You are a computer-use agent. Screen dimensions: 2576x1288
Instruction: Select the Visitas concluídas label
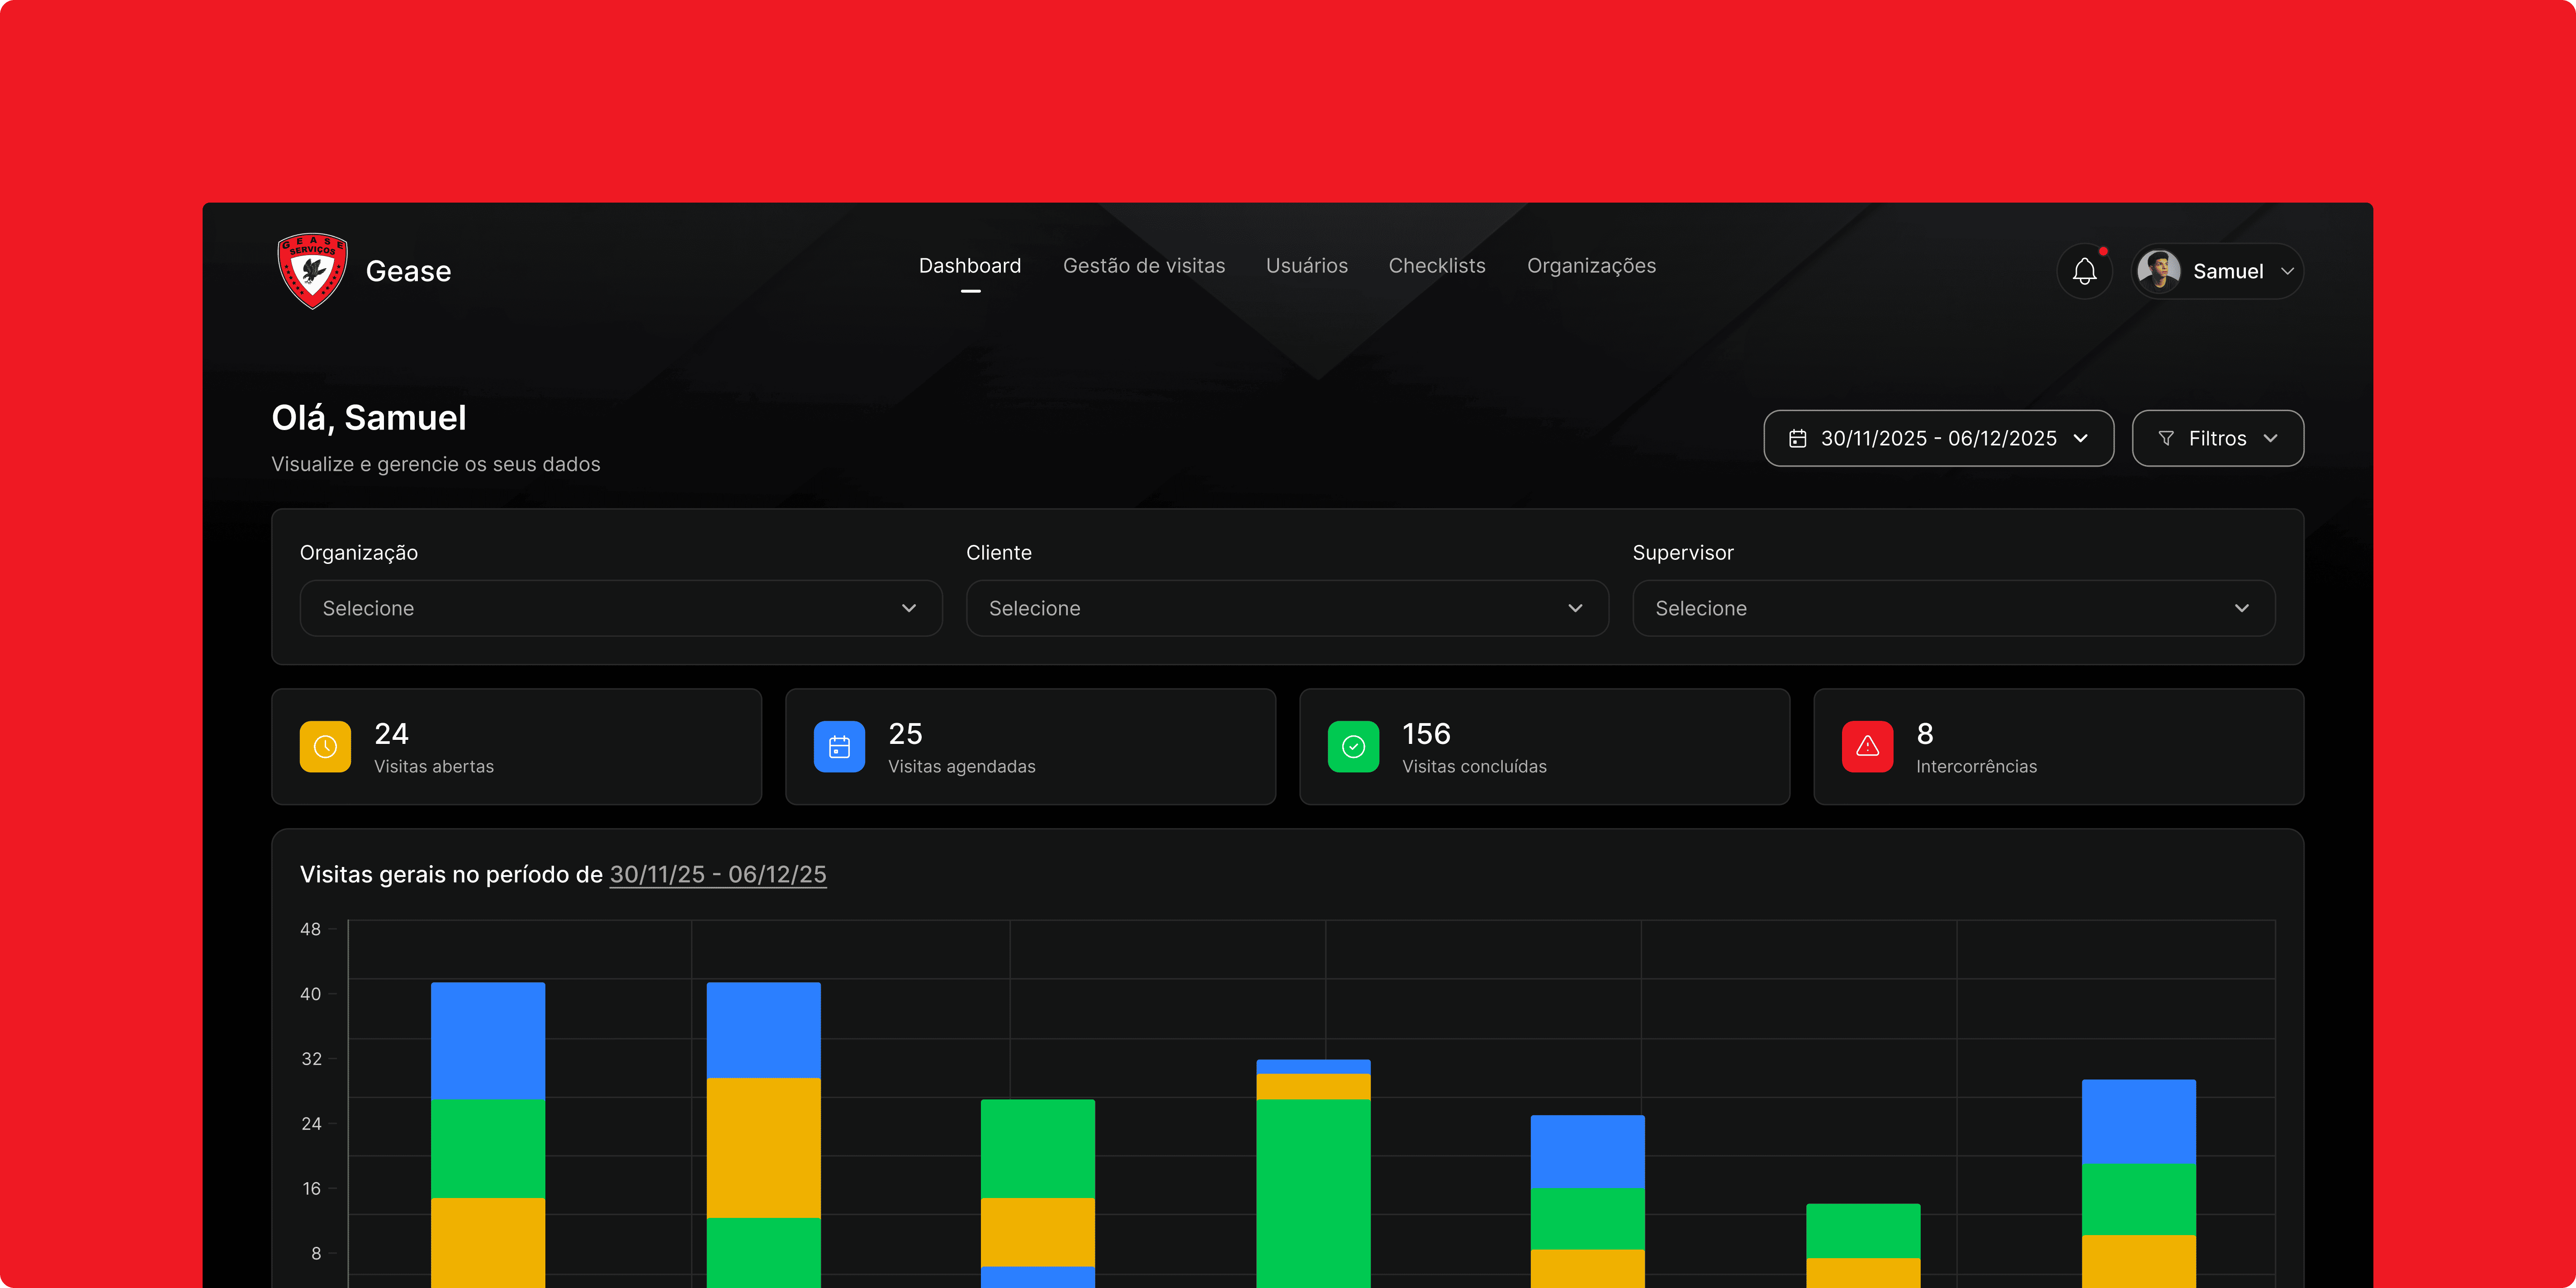point(1474,767)
